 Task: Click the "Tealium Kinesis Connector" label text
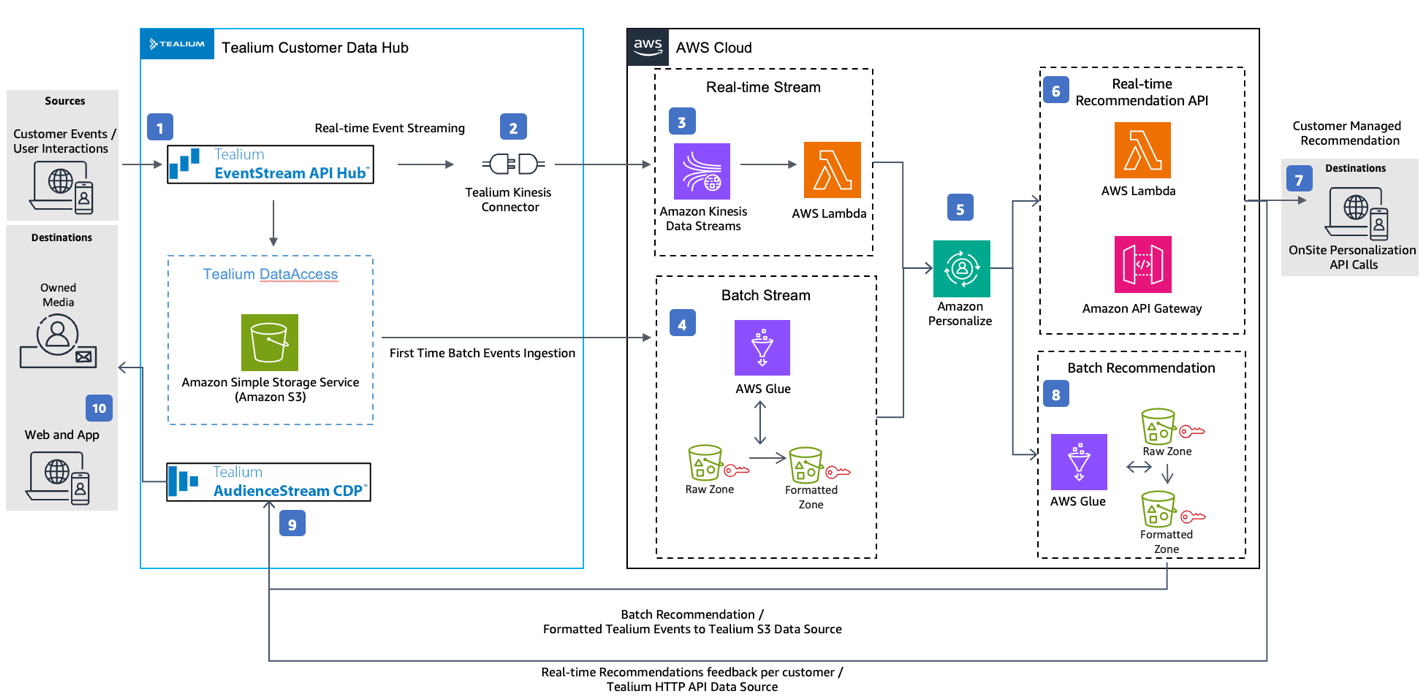(x=510, y=200)
